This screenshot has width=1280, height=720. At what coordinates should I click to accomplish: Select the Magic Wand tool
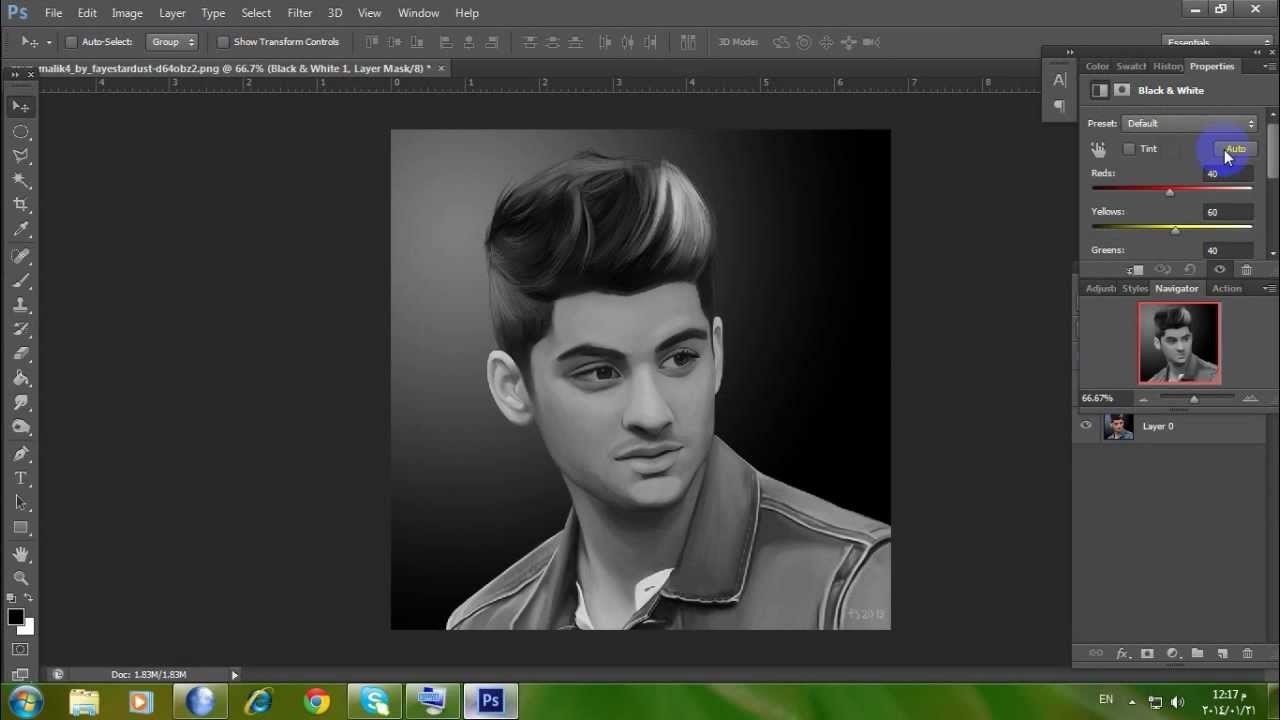tap(21, 180)
